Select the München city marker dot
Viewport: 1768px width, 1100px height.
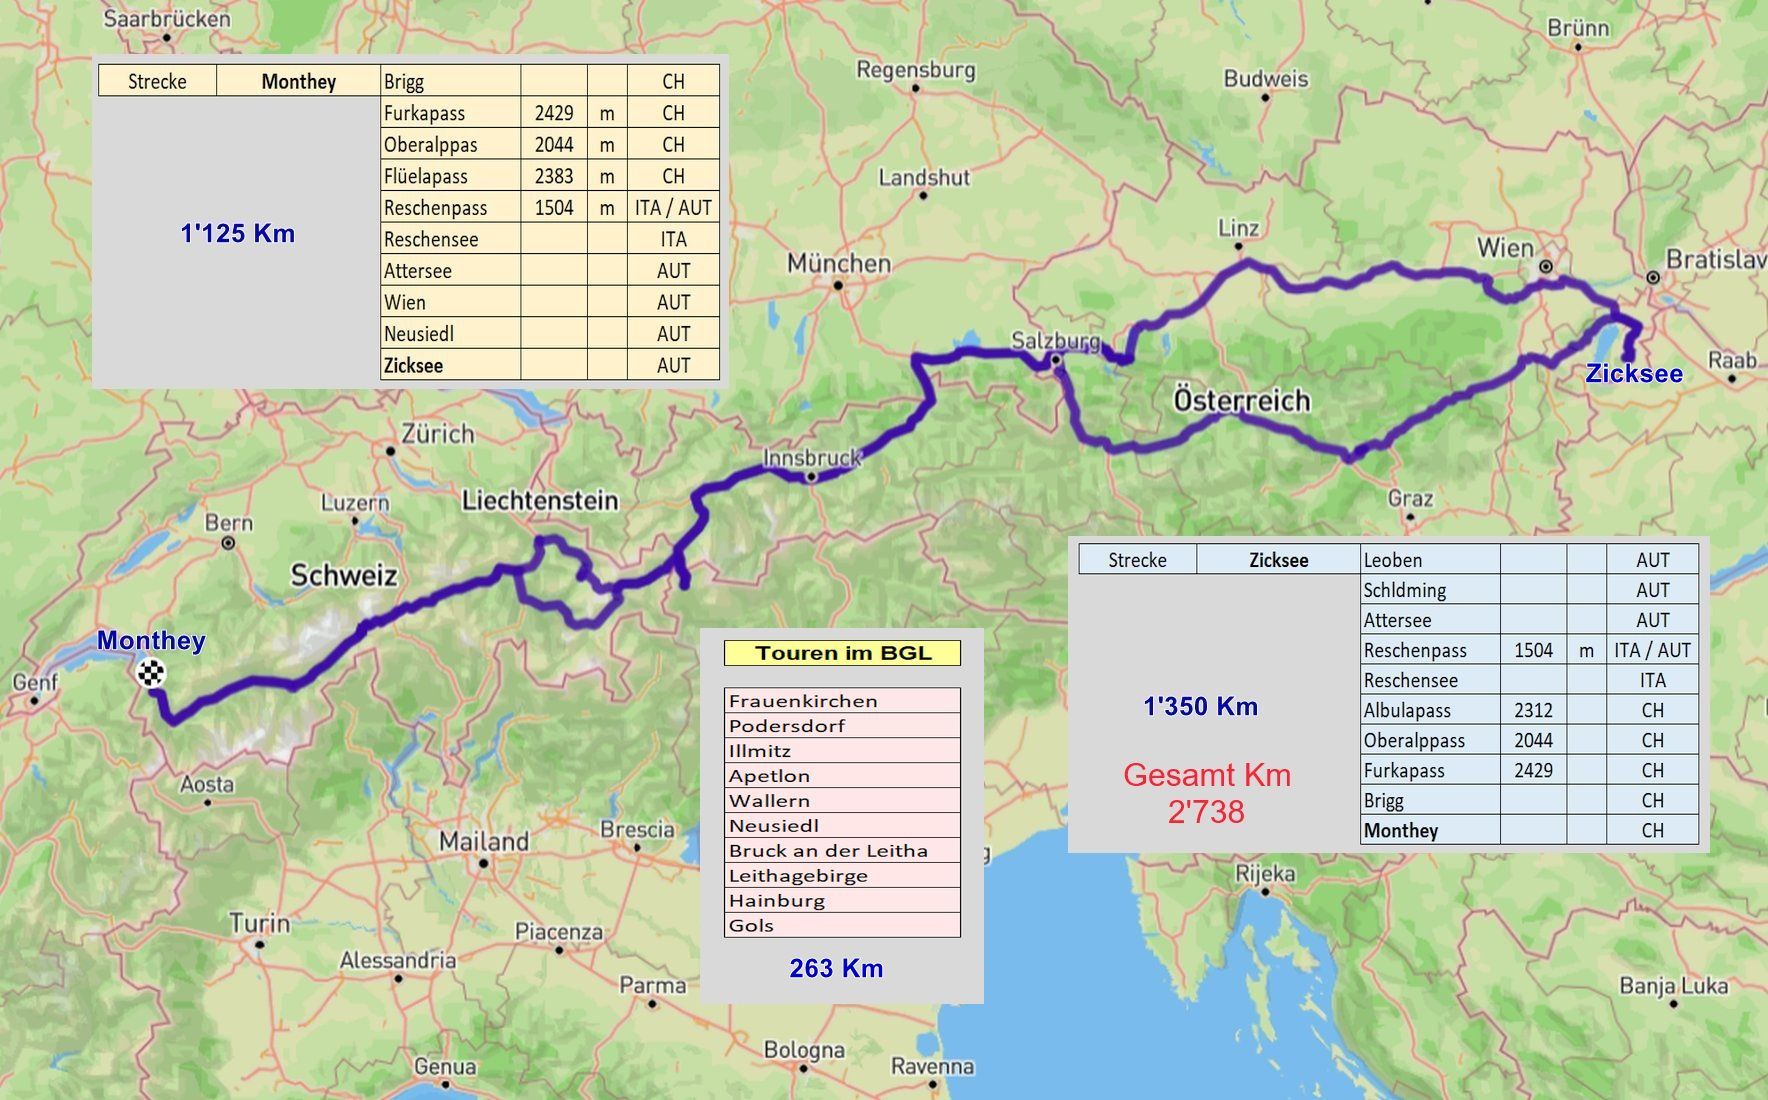(x=838, y=286)
